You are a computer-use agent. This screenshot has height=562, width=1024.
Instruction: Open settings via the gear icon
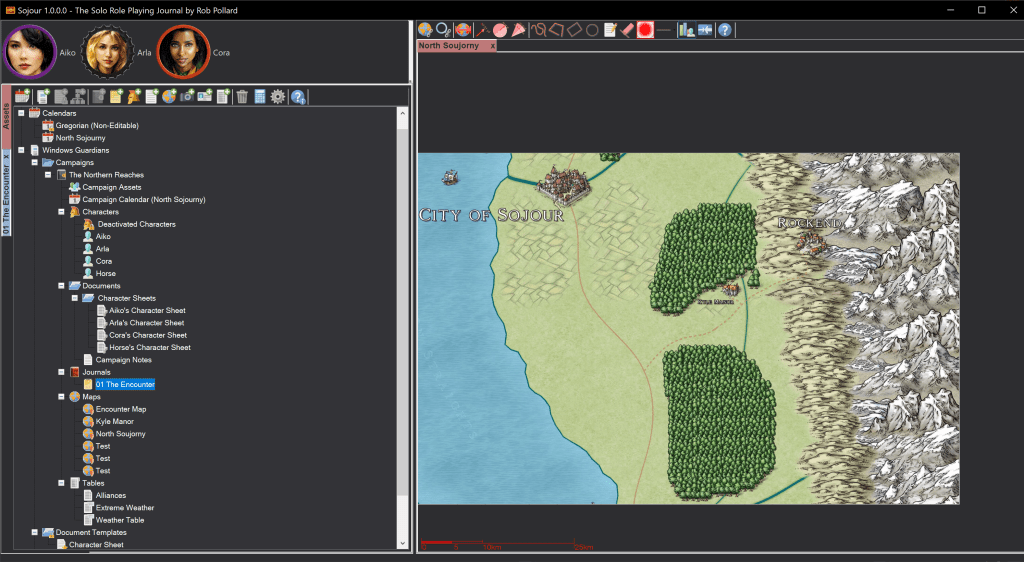(277, 96)
